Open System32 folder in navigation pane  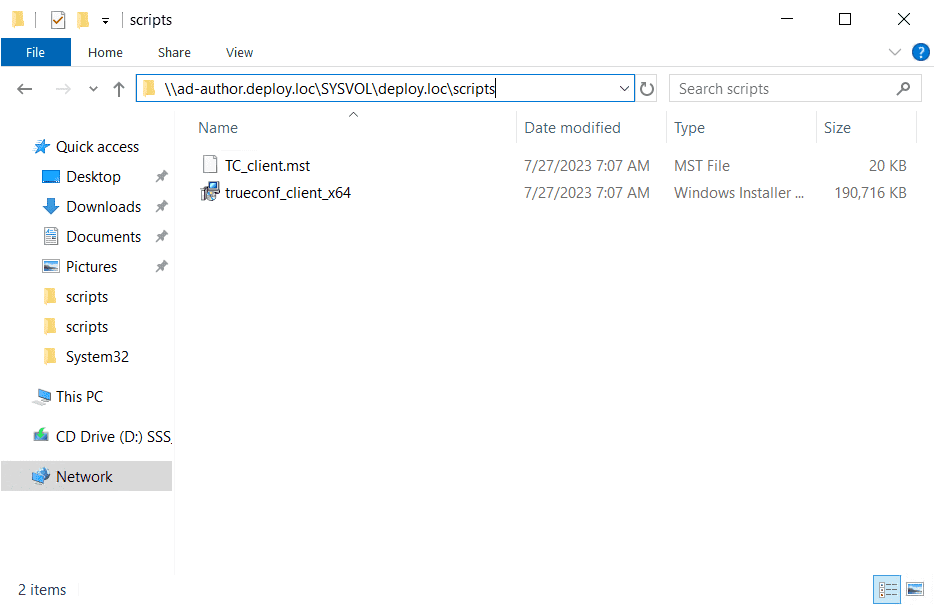pos(97,356)
